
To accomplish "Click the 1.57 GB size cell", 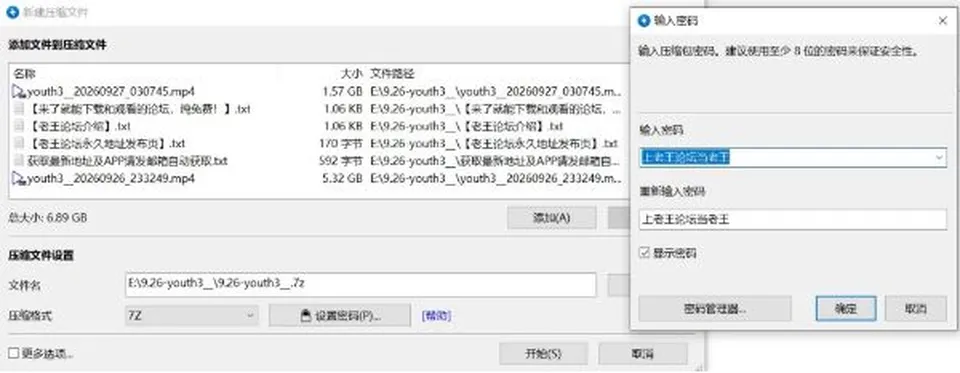I will (342, 92).
